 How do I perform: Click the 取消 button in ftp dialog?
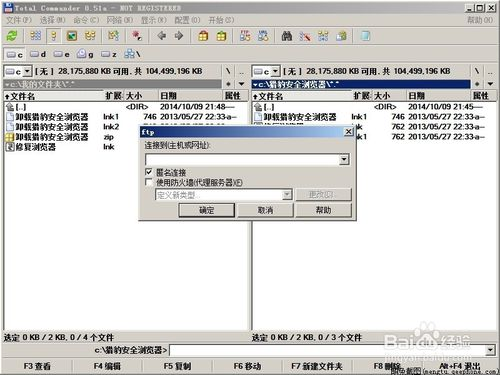pyautogui.click(x=265, y=210)
